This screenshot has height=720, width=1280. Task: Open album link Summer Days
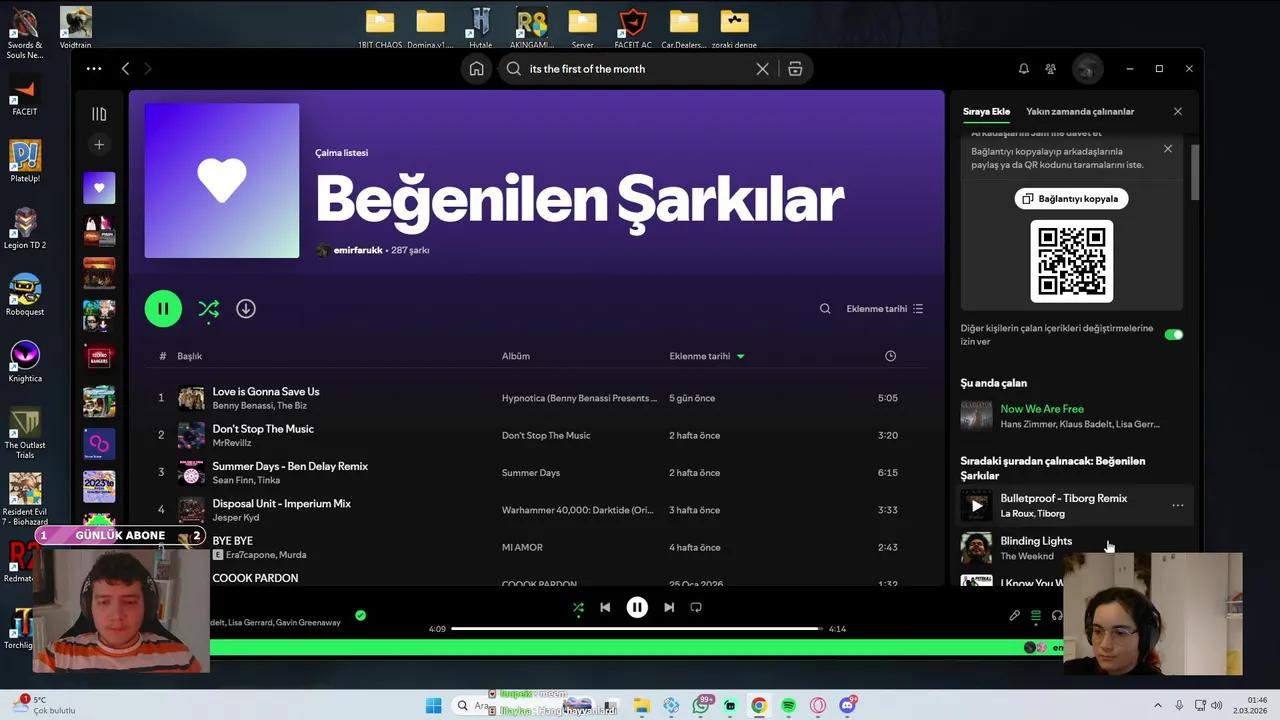pyautogui.click(x=531, y=473)
